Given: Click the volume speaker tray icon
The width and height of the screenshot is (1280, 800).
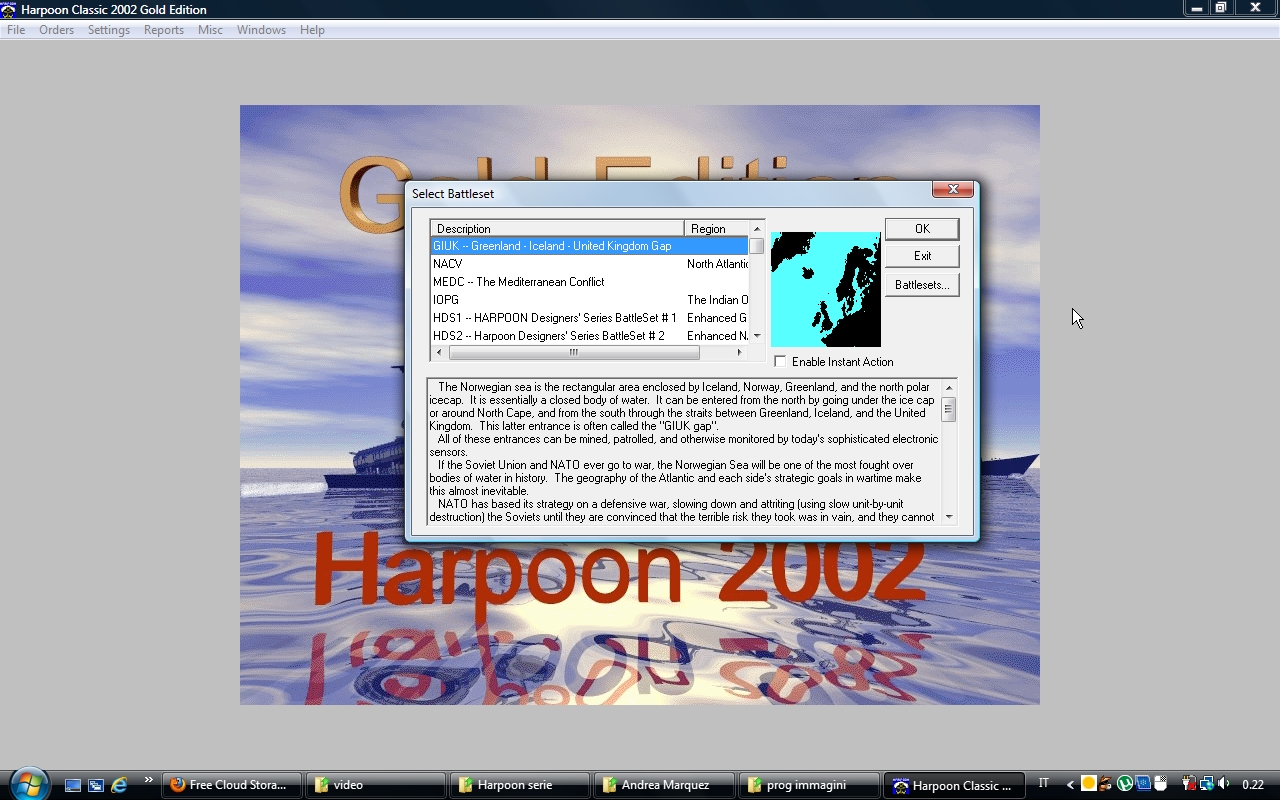Looking at the screenshot, I should pos(1224,784).
